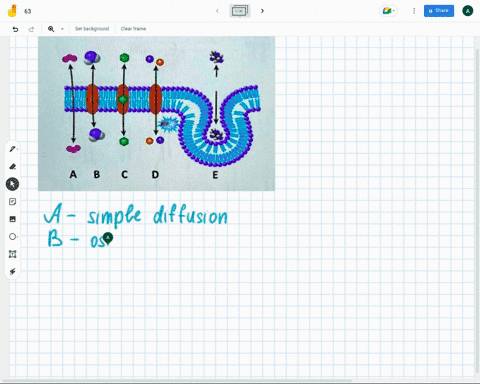The height and width of the screenshot is (384, 480).
Task: Click the label "A" in the diagram
Action: pos(73,174)
